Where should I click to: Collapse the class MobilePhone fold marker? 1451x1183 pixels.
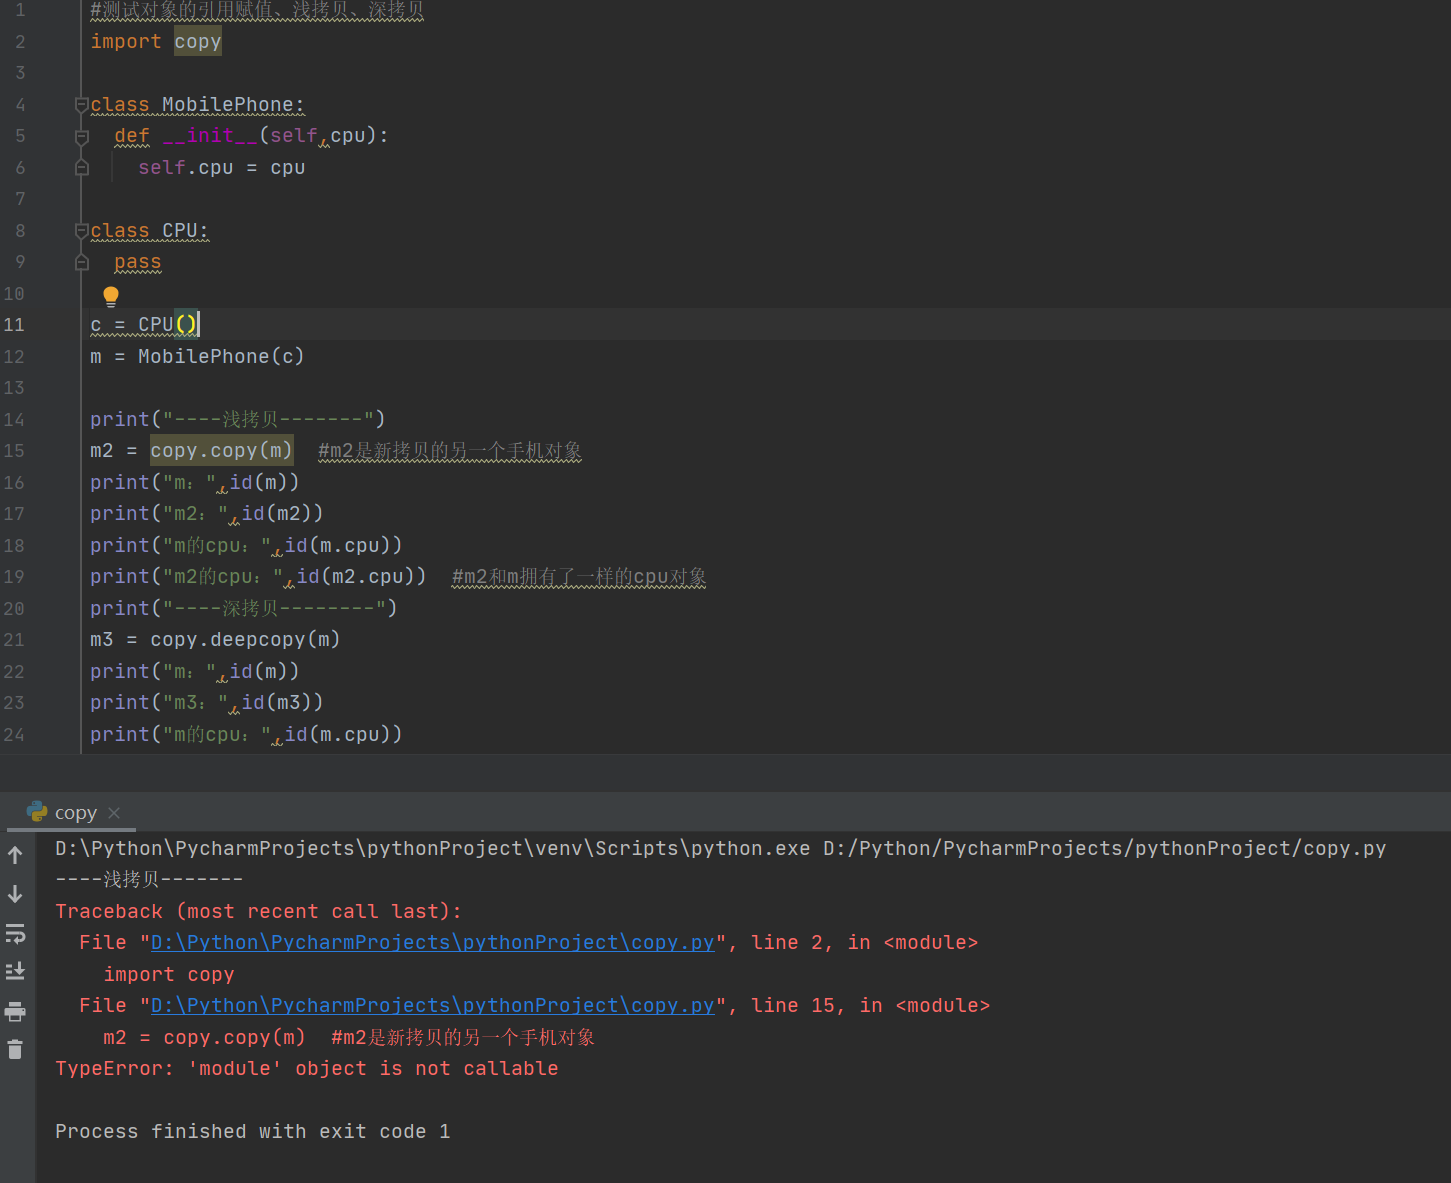click(x=82, y=104)
